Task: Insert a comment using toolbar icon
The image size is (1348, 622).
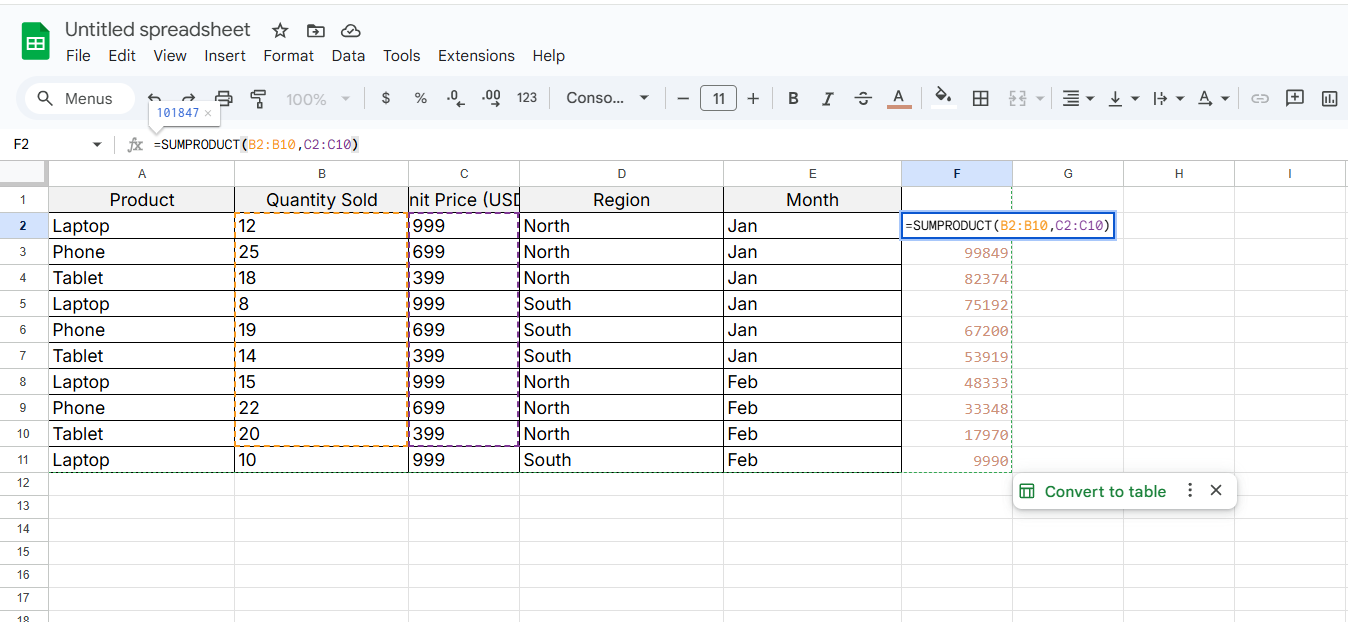Action: tap(1295, 98)
